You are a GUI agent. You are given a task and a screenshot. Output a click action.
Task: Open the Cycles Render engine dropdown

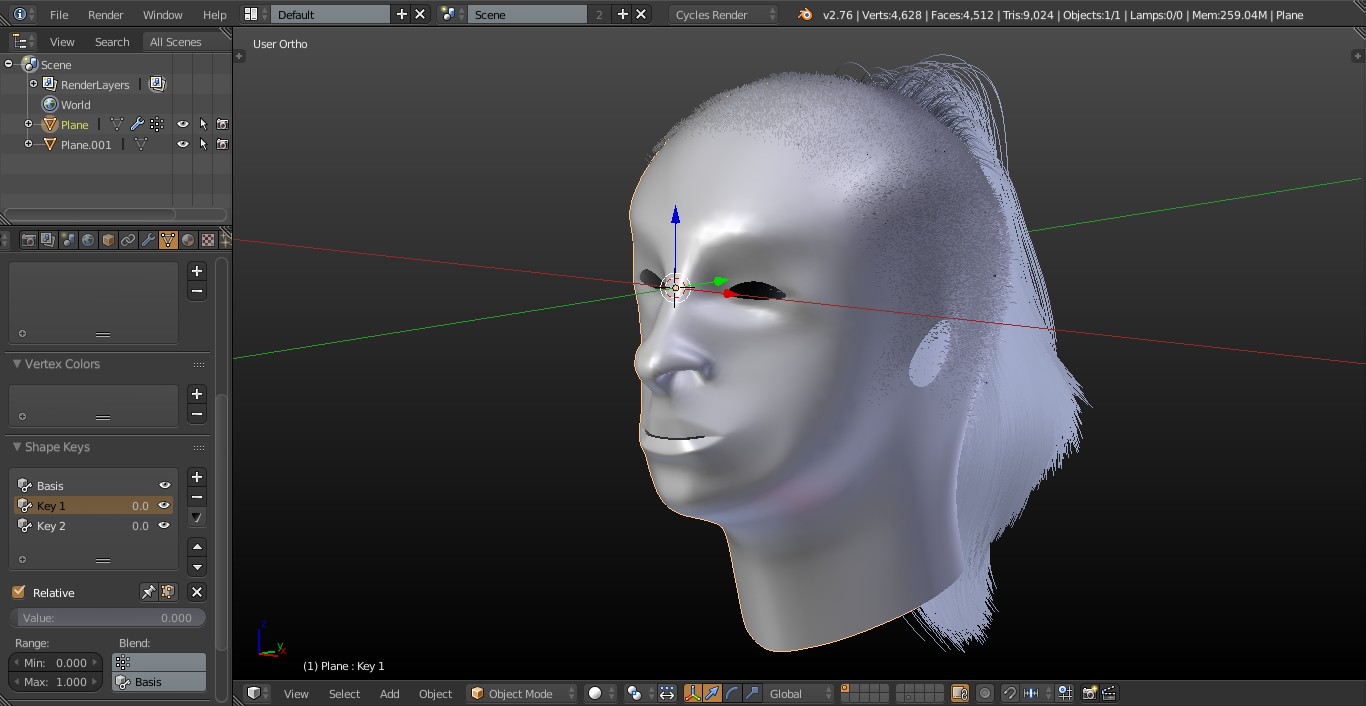click(x=723, y=14)
